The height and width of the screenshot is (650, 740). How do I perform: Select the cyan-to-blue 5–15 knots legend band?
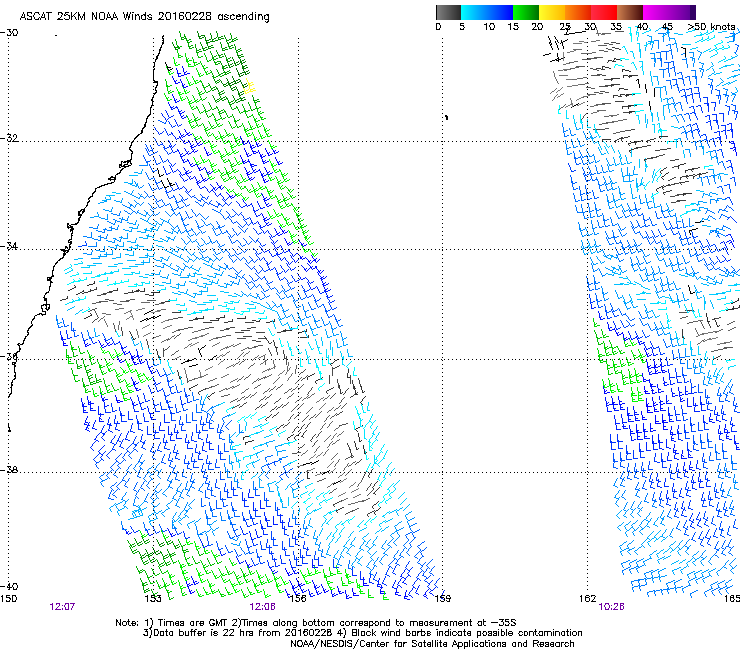[487, 12]
